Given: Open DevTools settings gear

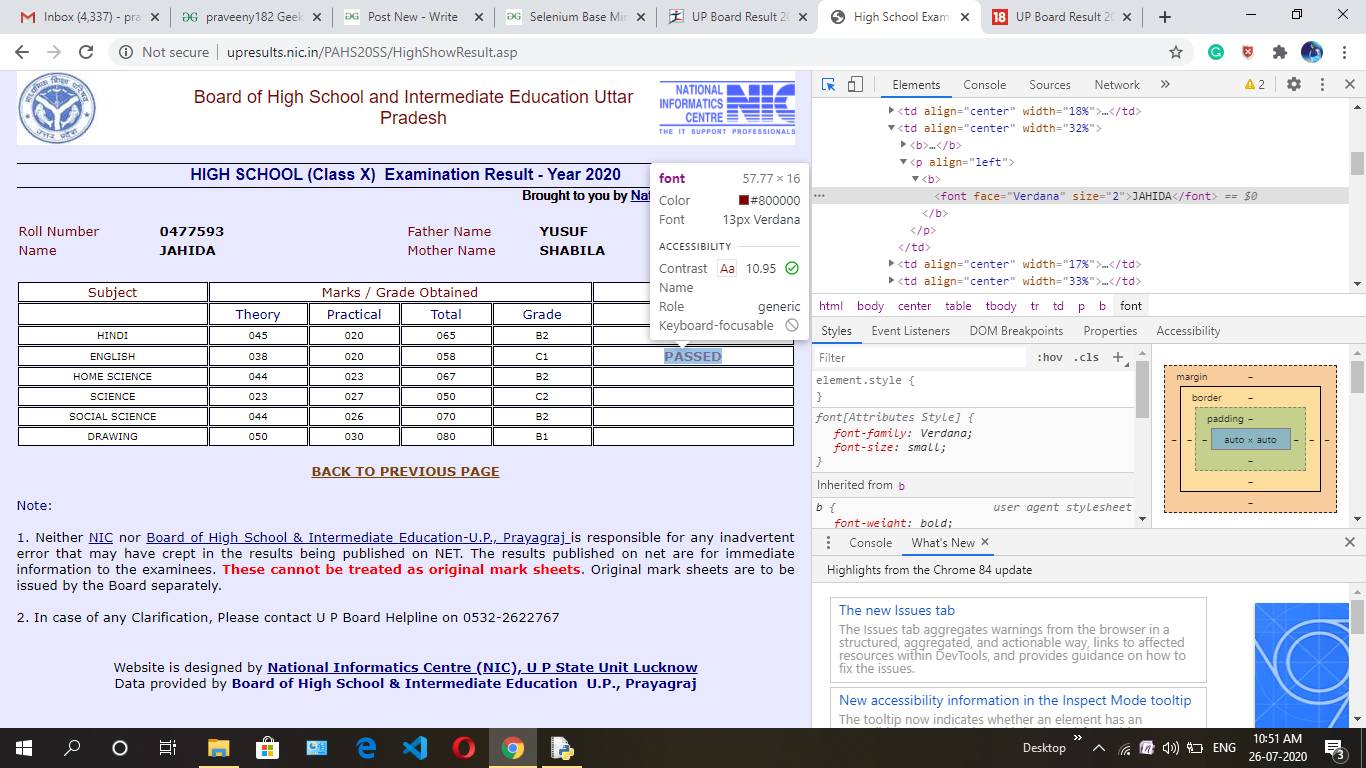Looking at the screenshot, I should point(1294,85).
